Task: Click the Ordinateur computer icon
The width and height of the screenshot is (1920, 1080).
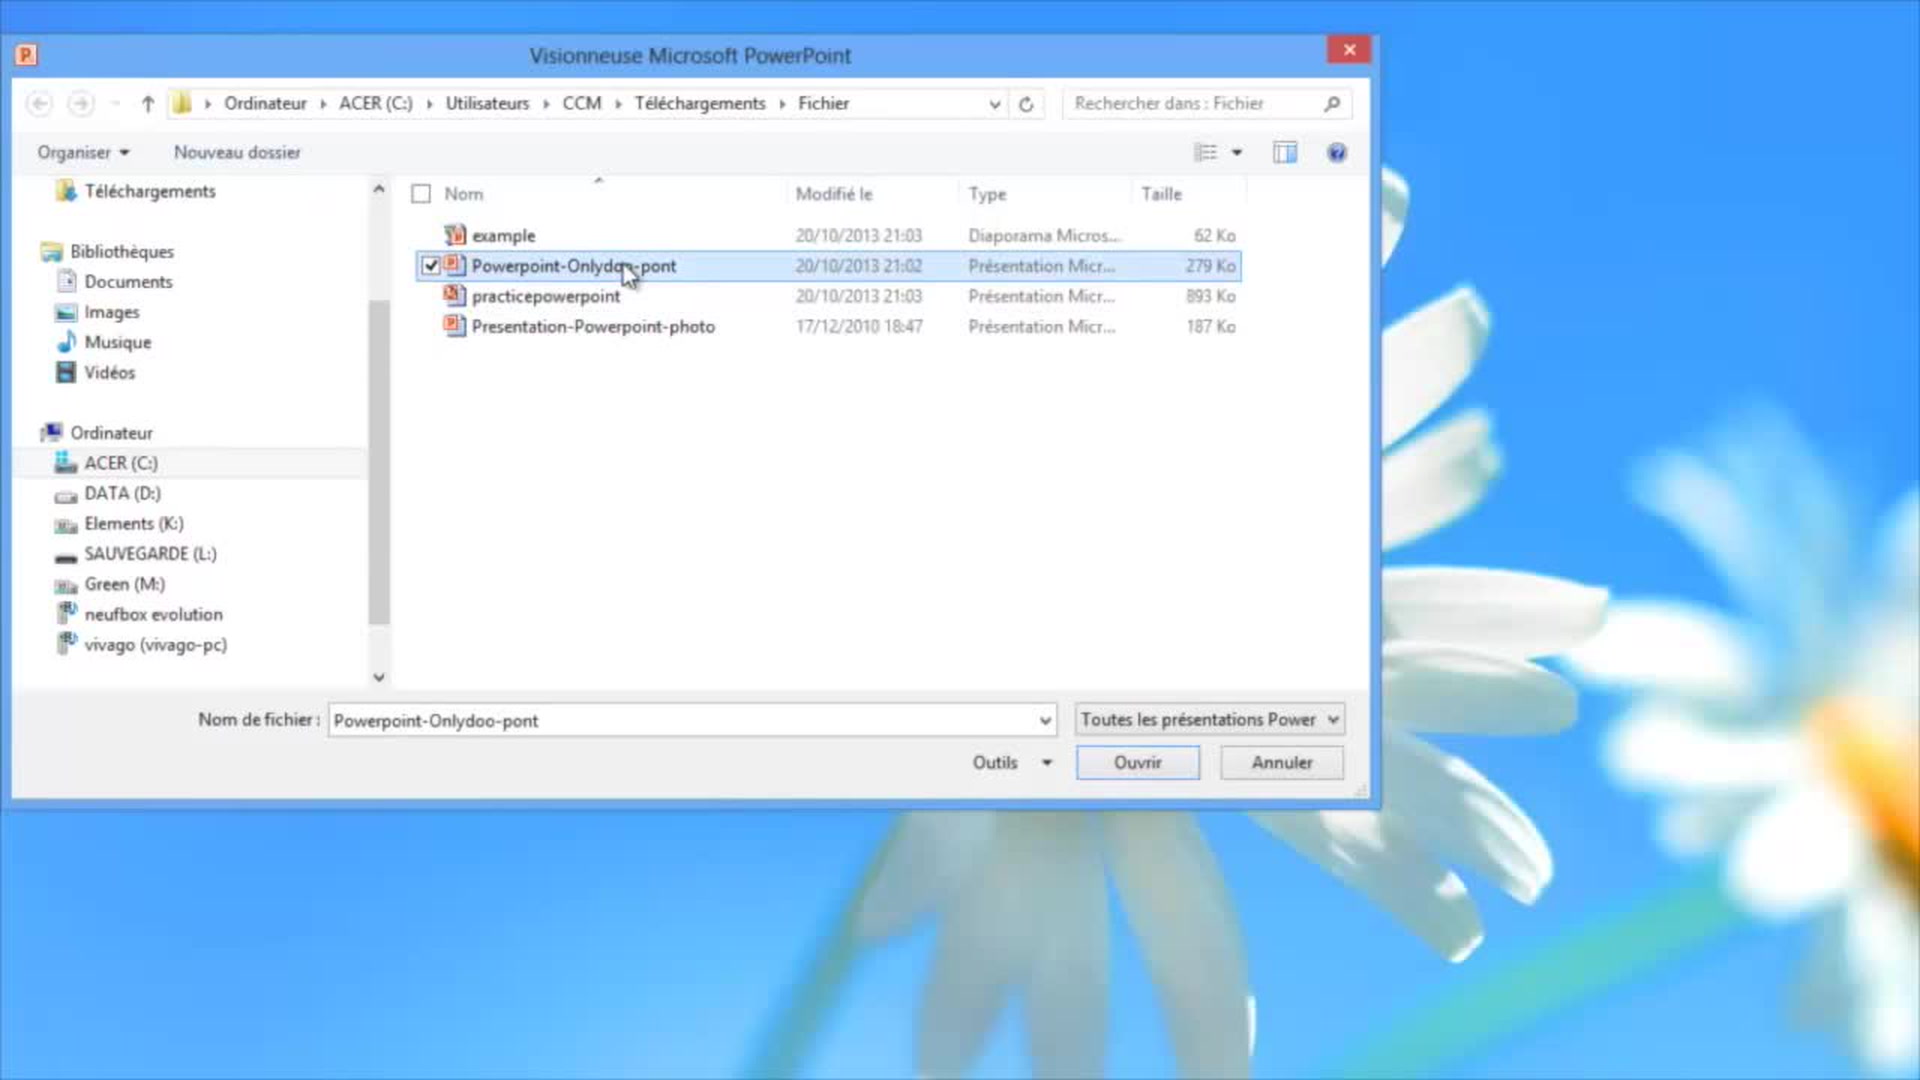Action: pos(51,432)
